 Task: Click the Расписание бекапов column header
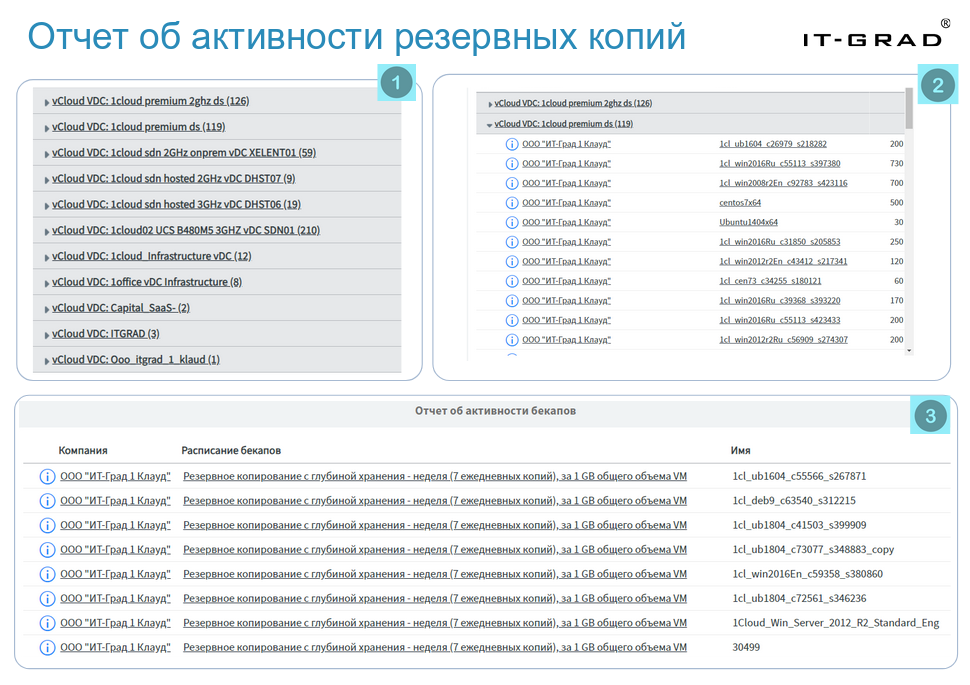coord(231,451)
